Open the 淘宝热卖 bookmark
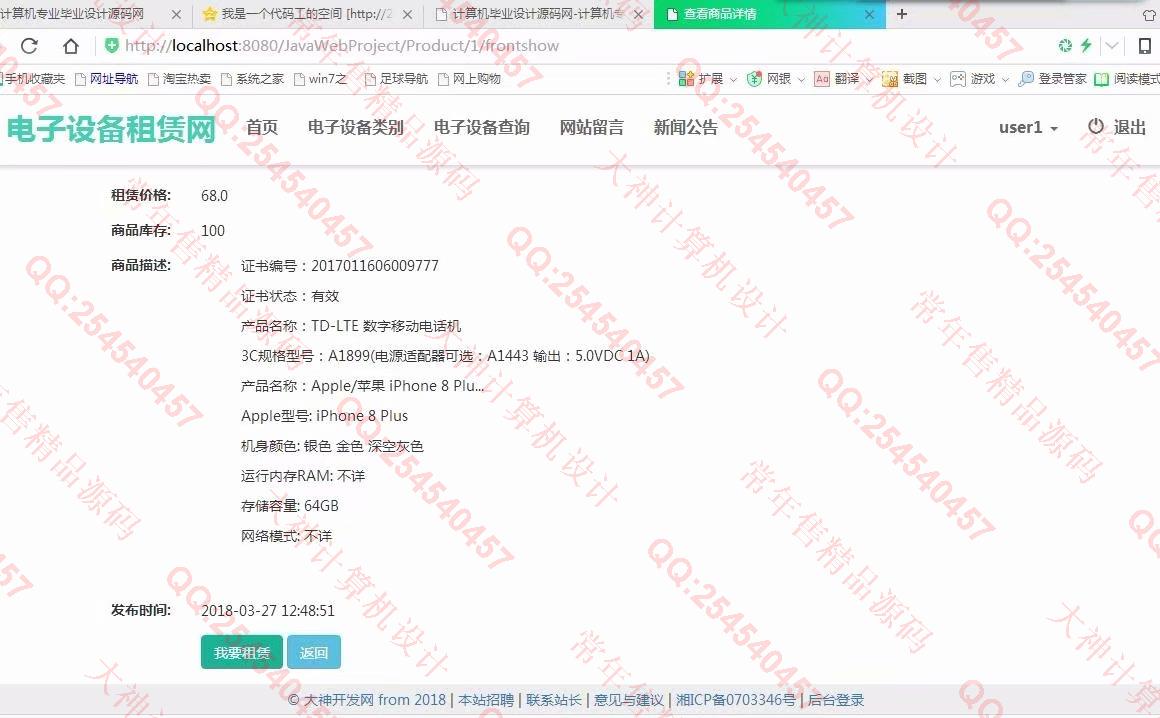This screenshot has width=1160, height=718. (x=179, y=78)
